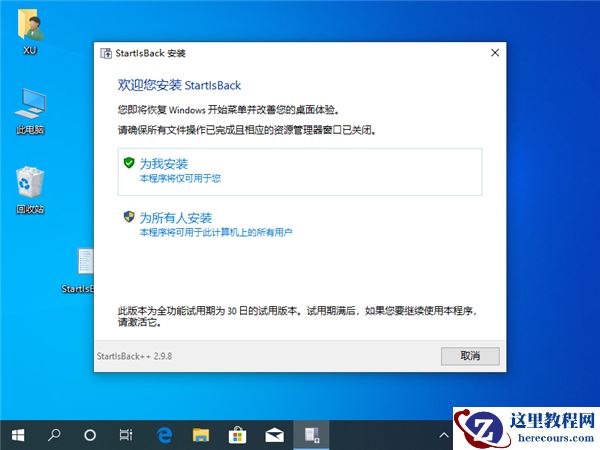600x450 pixels.
Task: Click the running installer taskbar icon
Action: click(x=311, y=435)
